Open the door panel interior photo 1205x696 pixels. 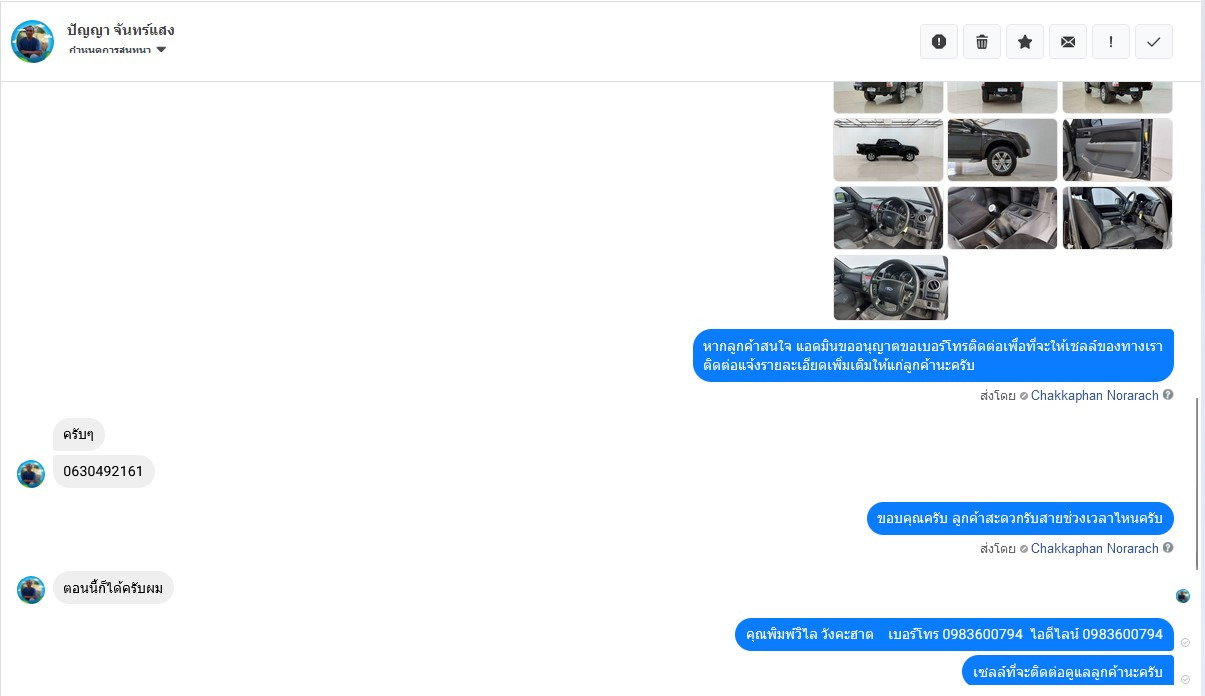tap(1117, 150)
